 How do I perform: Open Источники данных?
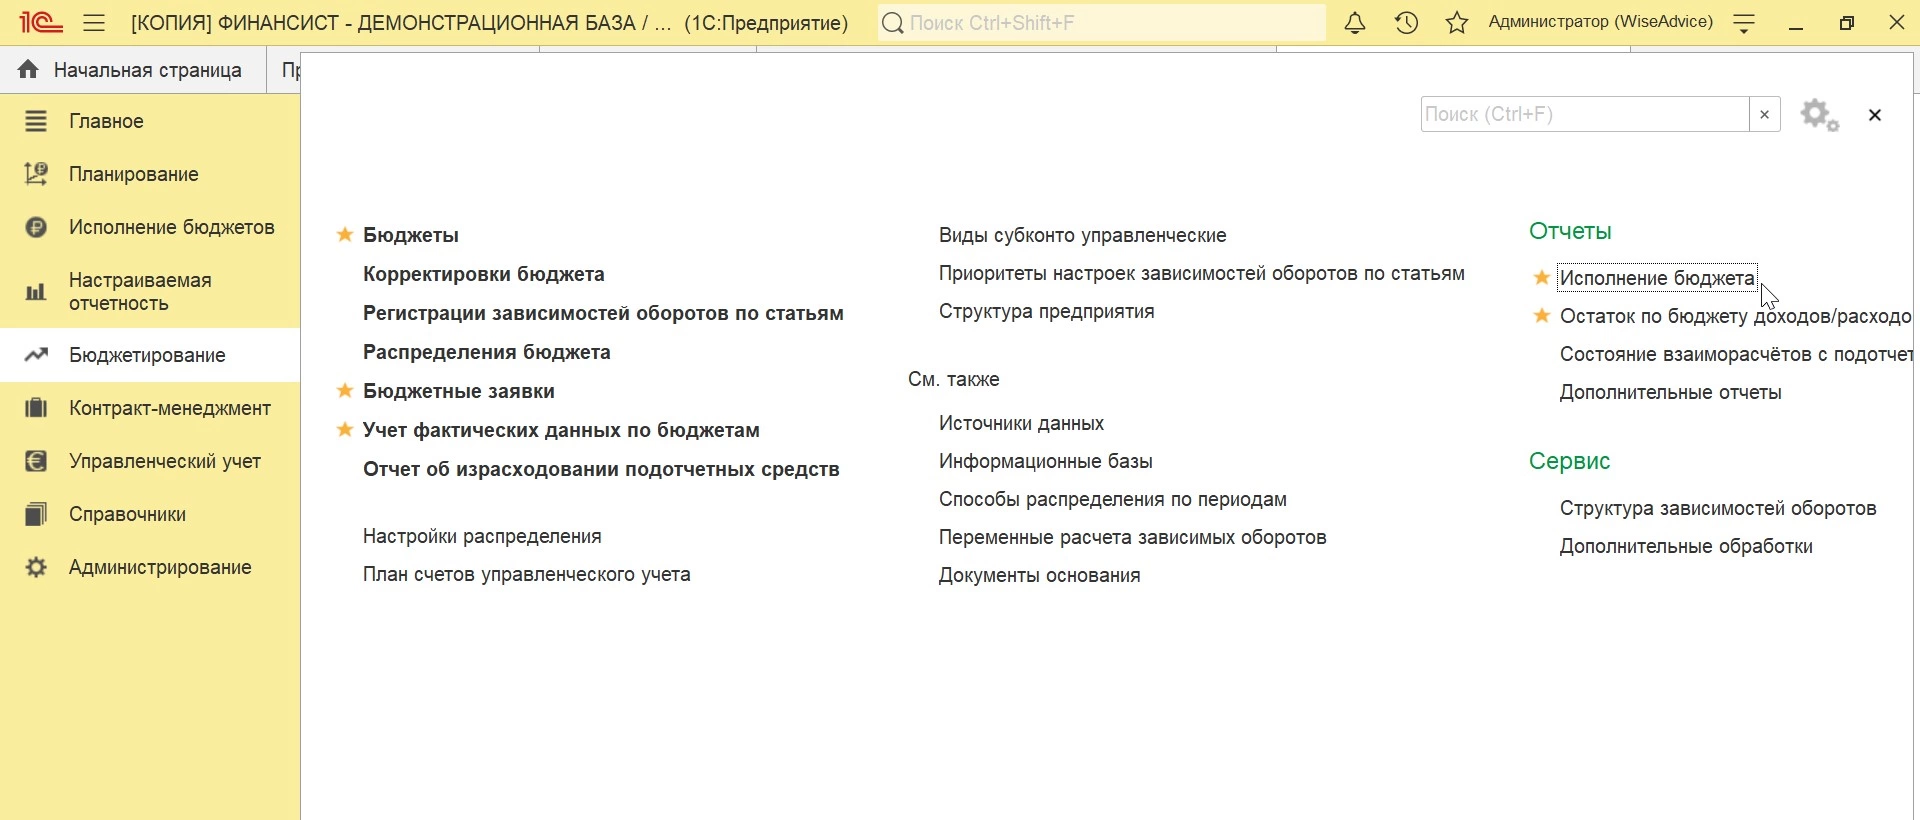[x=1021, y=423]
